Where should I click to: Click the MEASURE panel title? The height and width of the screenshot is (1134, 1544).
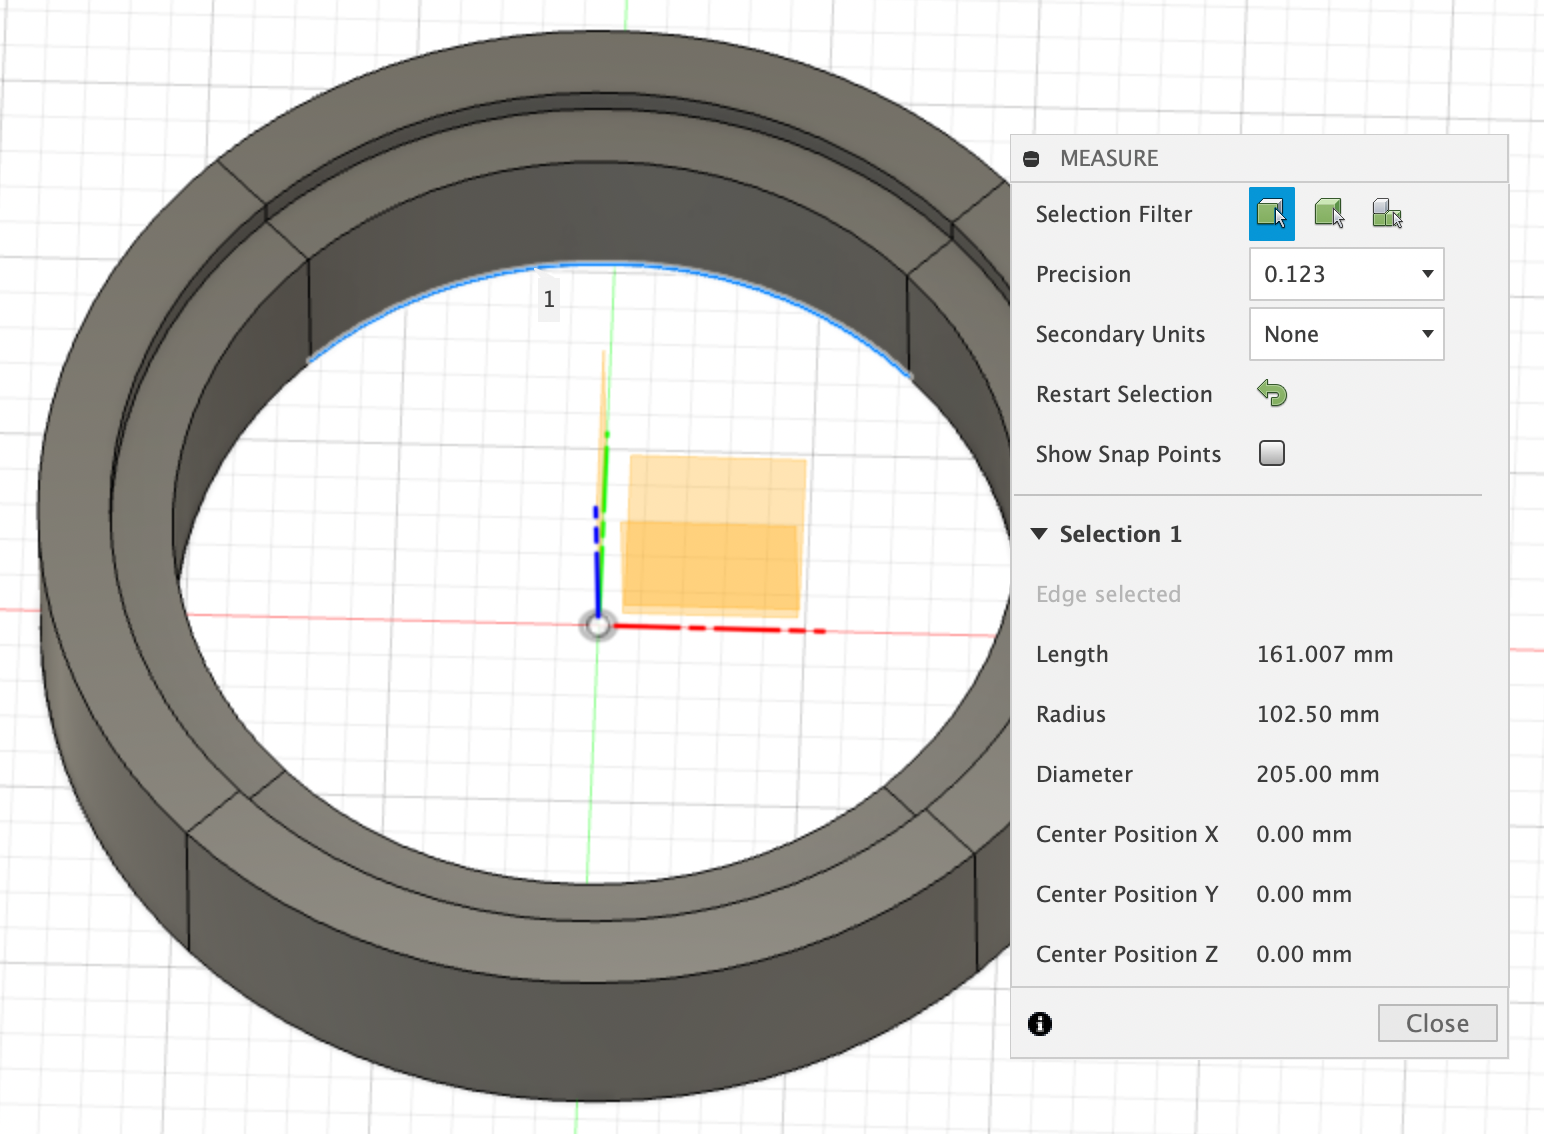1109,158
